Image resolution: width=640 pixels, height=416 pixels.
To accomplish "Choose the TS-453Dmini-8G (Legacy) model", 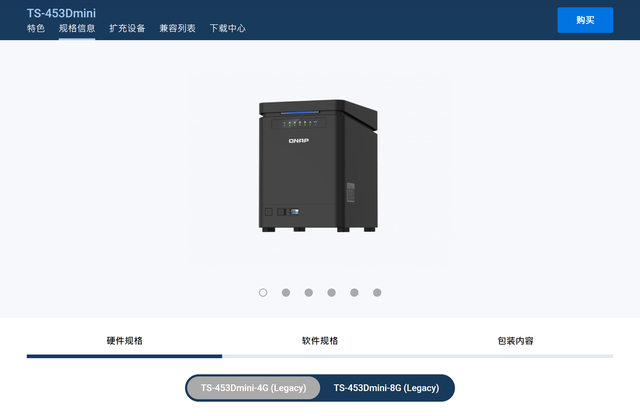I will point(386,388).
